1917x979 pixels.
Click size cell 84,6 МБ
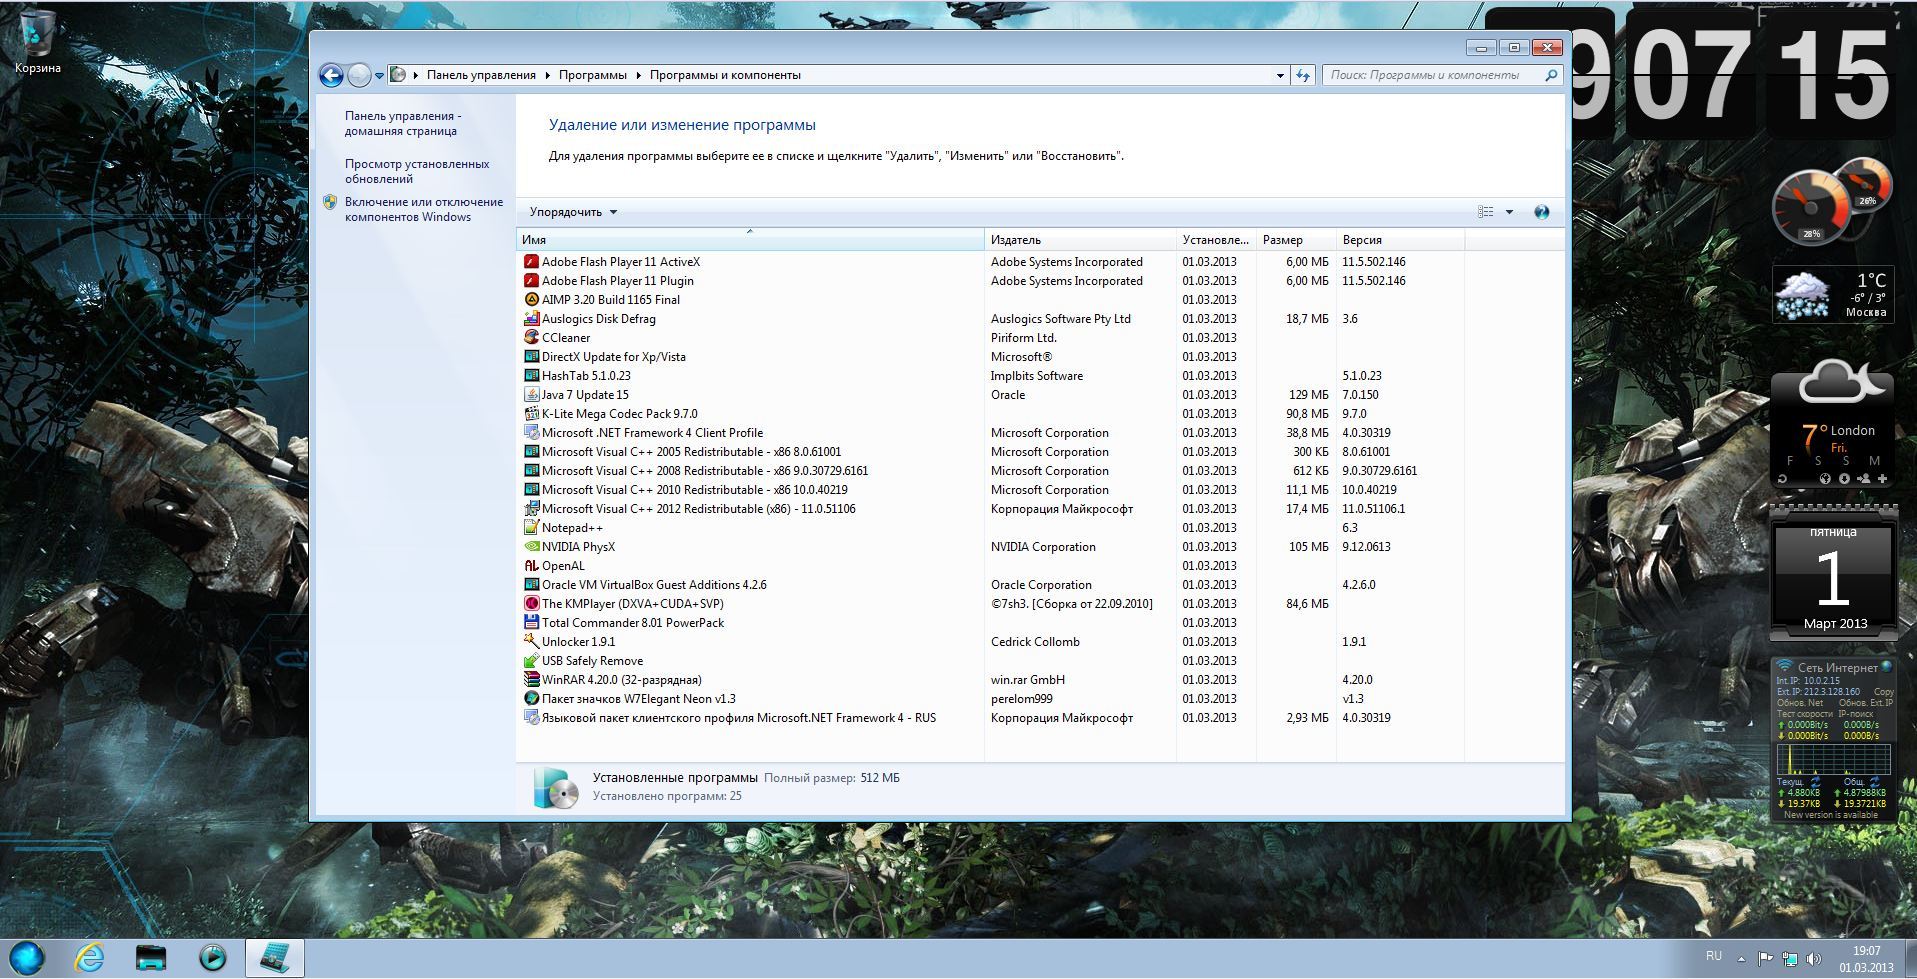coord(1307,604)
